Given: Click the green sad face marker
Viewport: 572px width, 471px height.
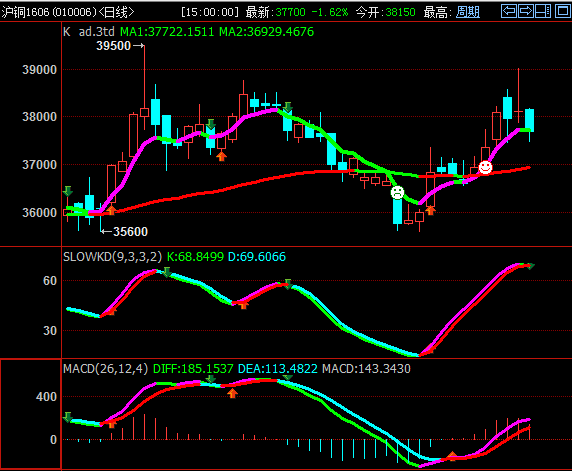Looking at the screenshot, I should pyautogui.click(x=397, y=192).
